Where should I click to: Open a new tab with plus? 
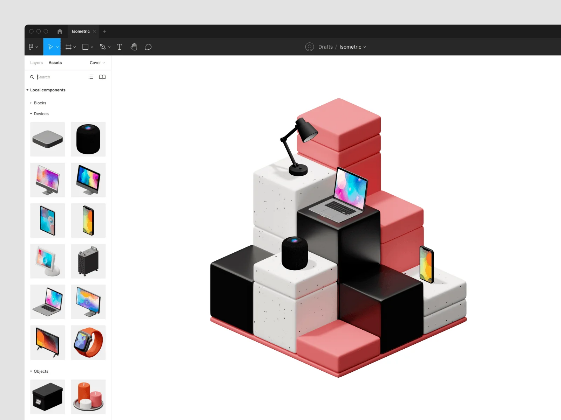pos(104,31)
